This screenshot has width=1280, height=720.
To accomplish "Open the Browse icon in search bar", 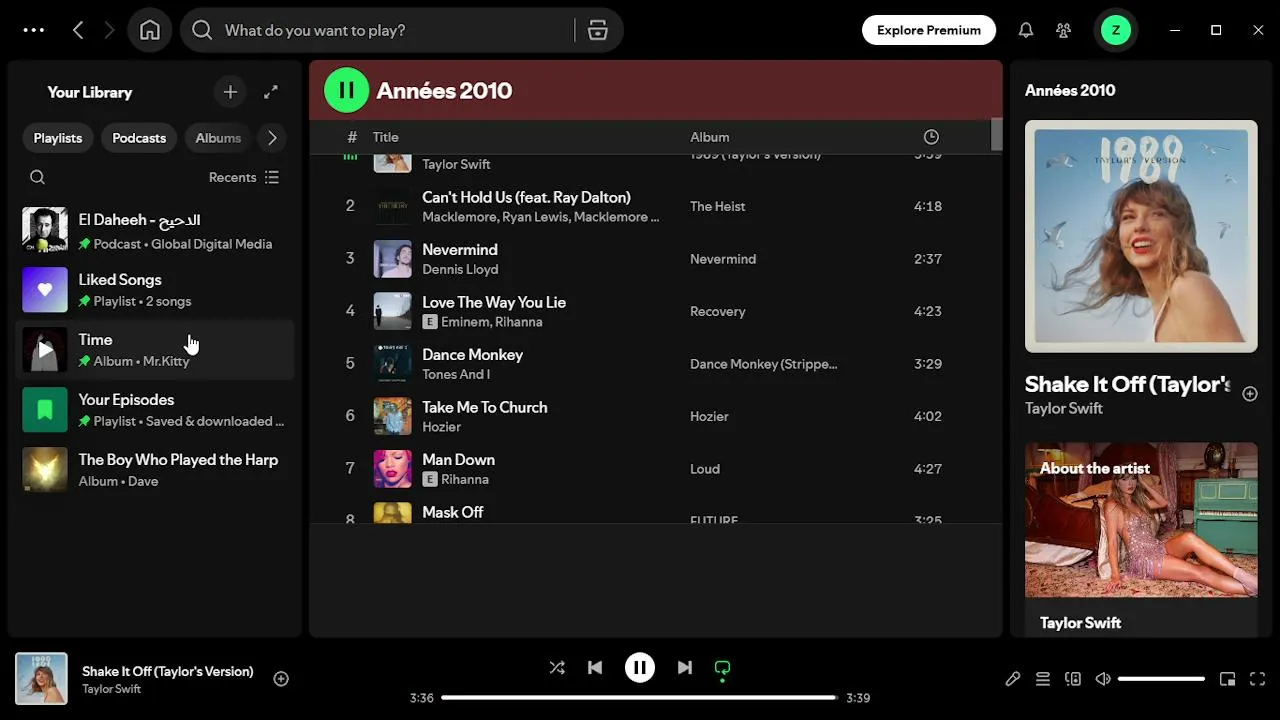I will pos(598,30).
